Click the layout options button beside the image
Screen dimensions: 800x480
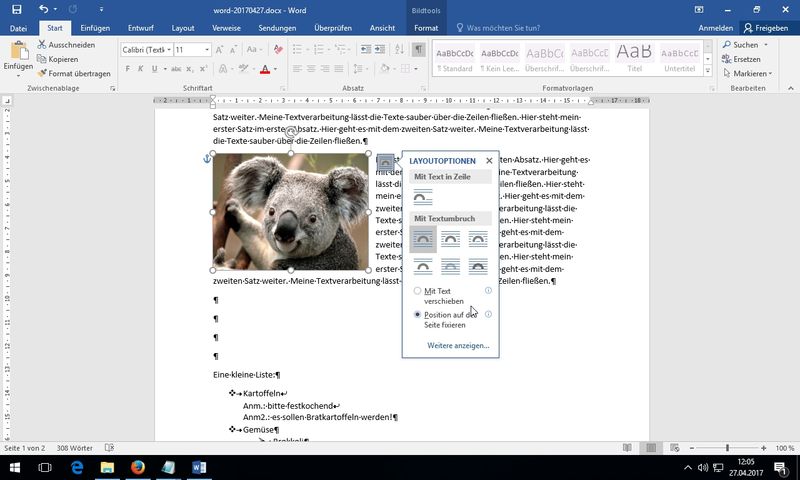point(385,162)
